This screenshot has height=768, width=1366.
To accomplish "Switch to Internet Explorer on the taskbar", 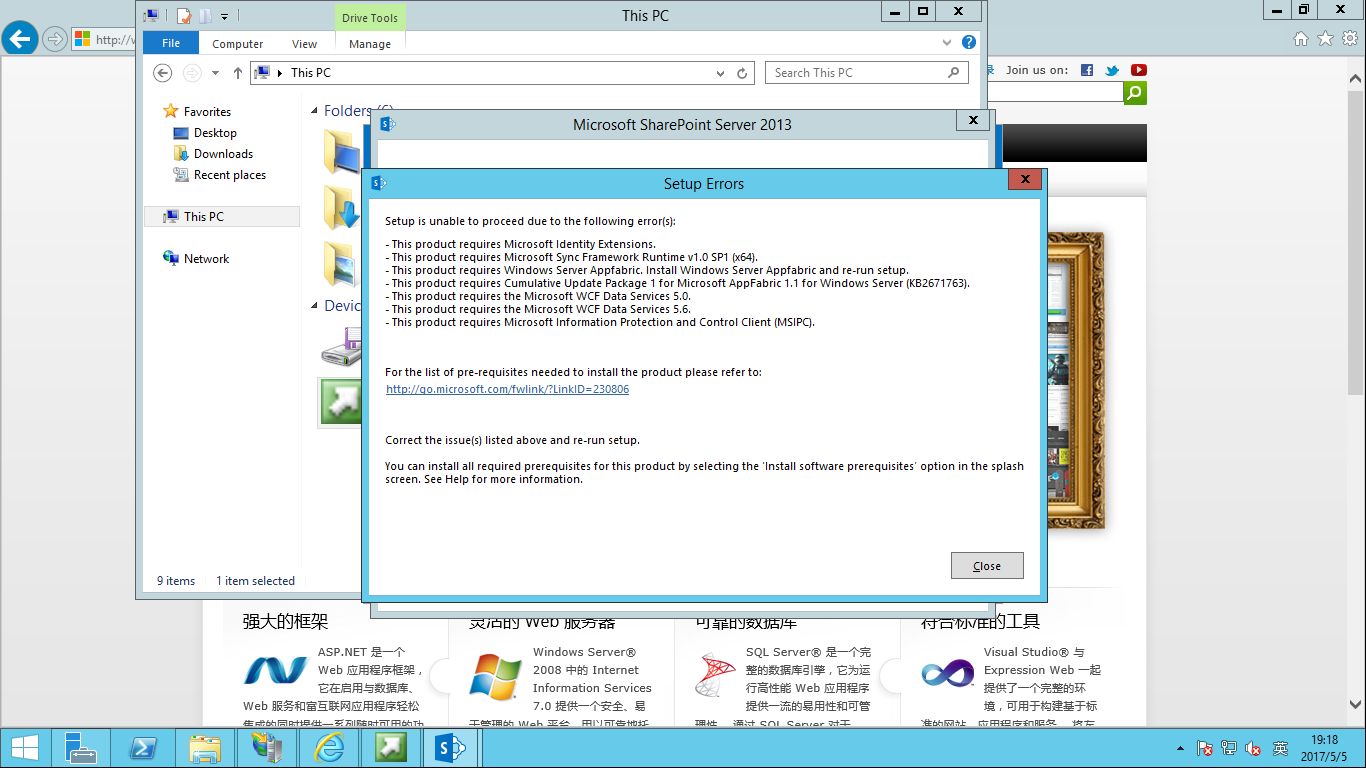I will tap(329, 748).
